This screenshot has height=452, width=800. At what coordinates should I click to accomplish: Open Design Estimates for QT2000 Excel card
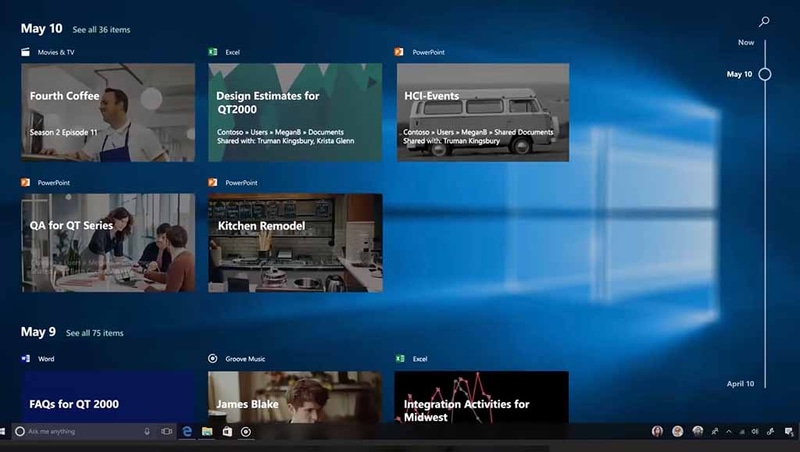click(295, 112)
